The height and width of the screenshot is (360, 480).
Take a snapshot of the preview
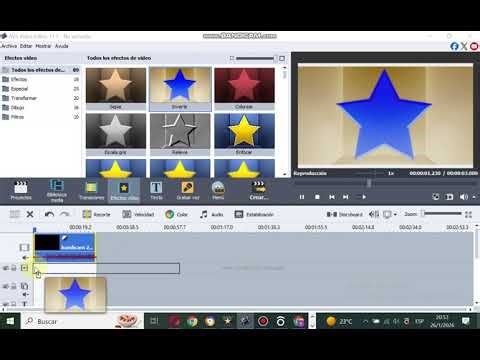pos(436,197)
